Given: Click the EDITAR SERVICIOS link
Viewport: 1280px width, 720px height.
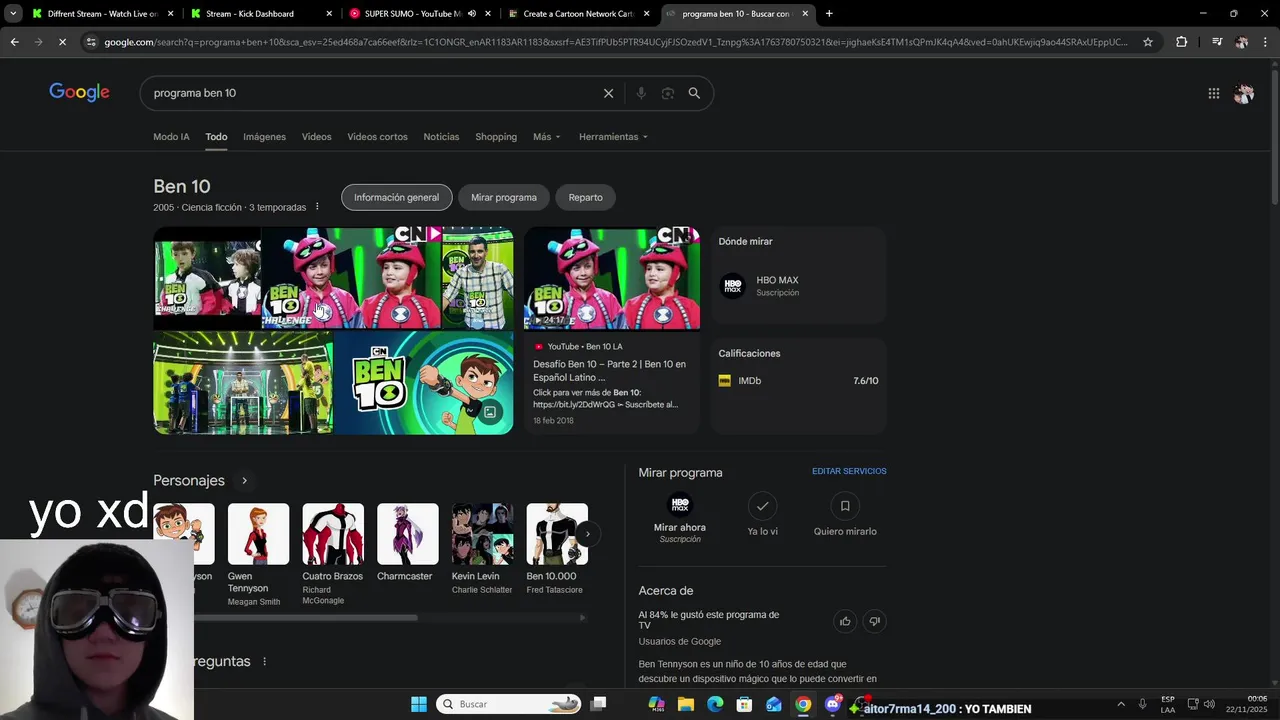Looking at the screenshot, I should tap(849, 471).
